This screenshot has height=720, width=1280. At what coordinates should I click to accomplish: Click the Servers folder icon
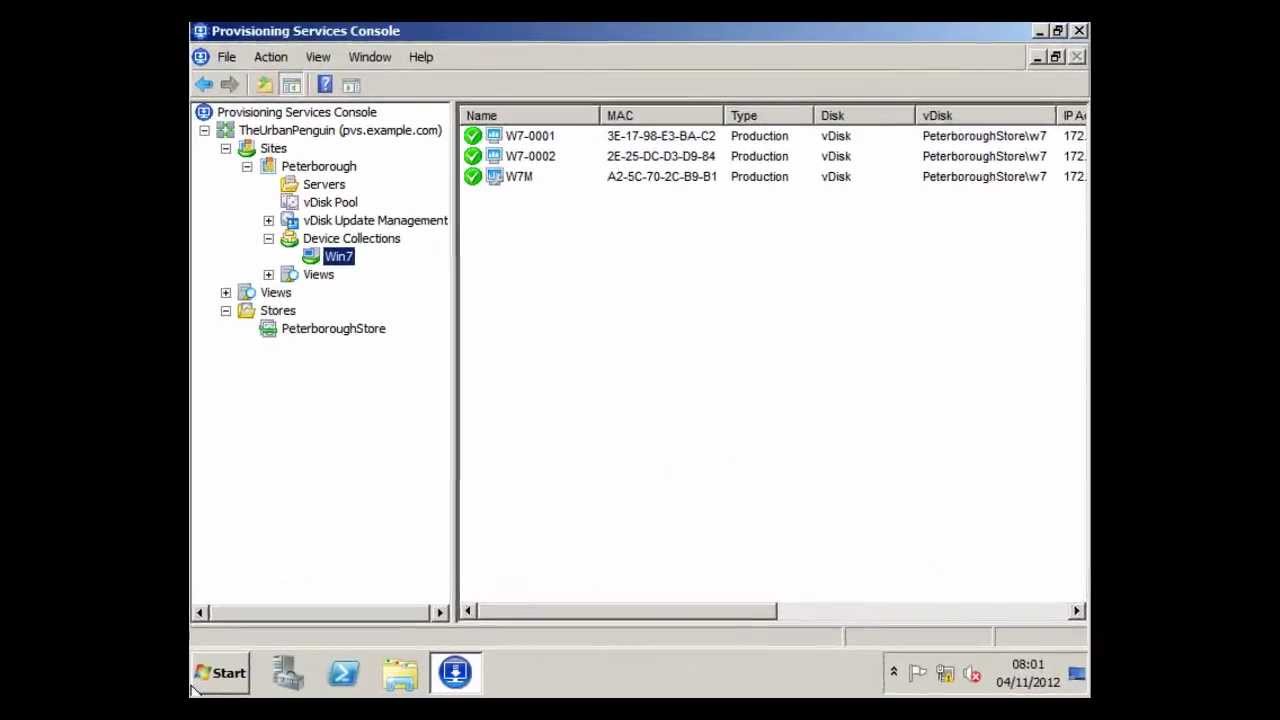click(x=290, y=184)
